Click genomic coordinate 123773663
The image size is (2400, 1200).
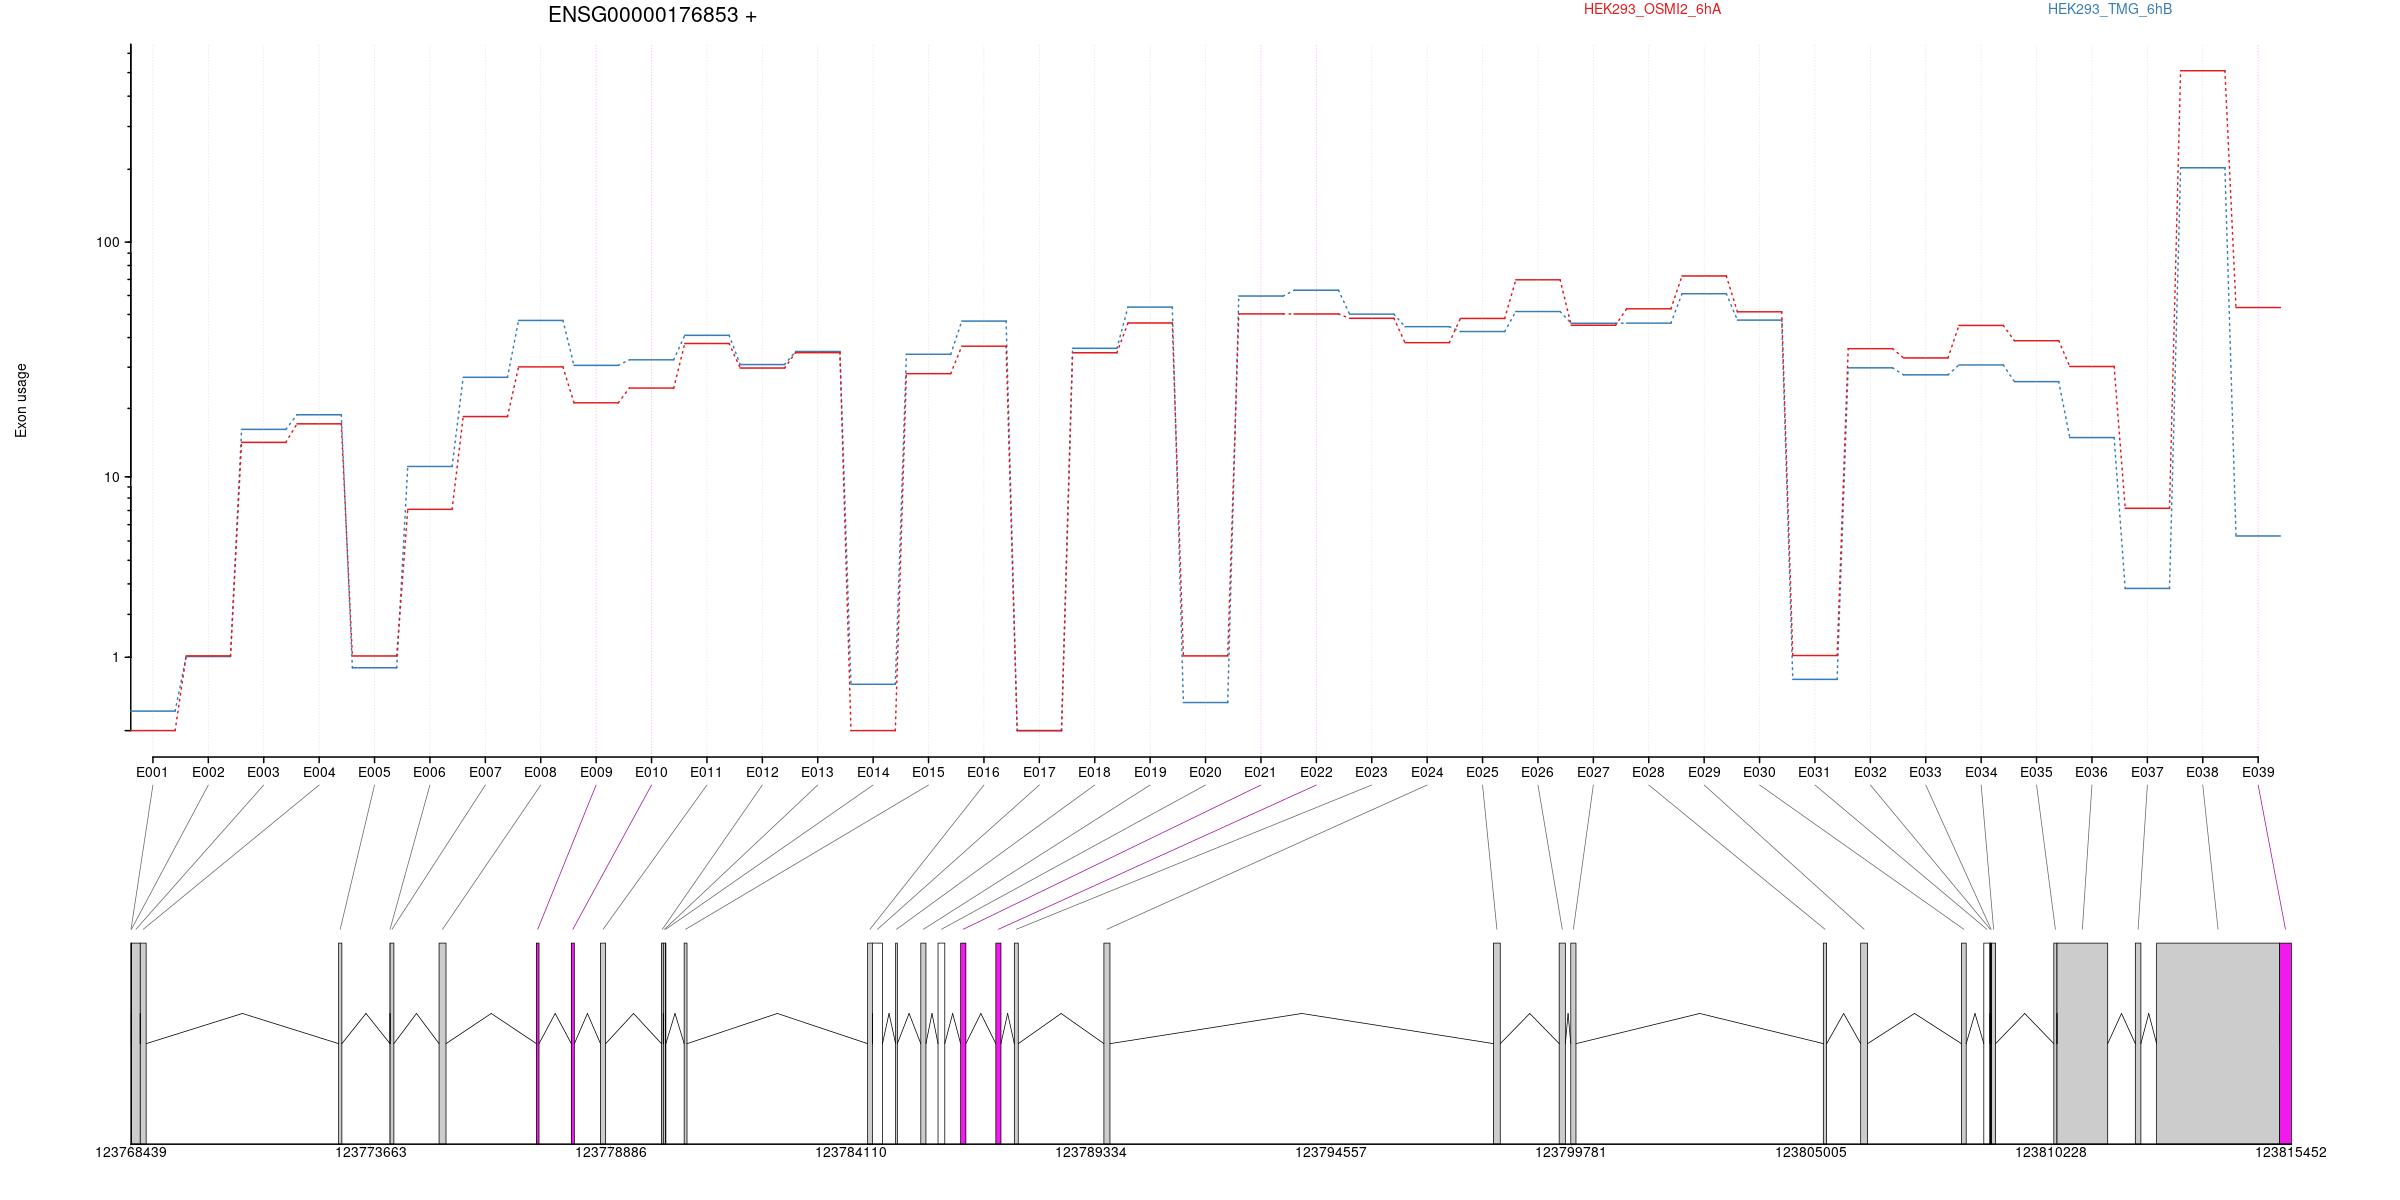coord(371,1152)
